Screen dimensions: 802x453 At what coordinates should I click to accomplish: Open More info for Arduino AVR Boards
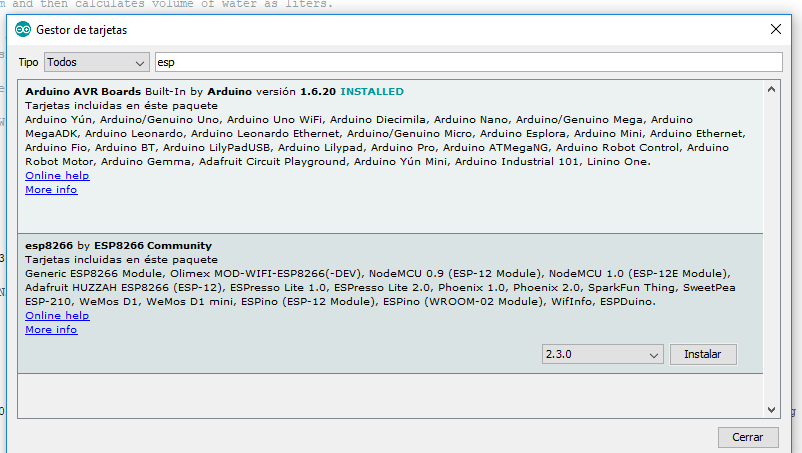click(51, 190)
